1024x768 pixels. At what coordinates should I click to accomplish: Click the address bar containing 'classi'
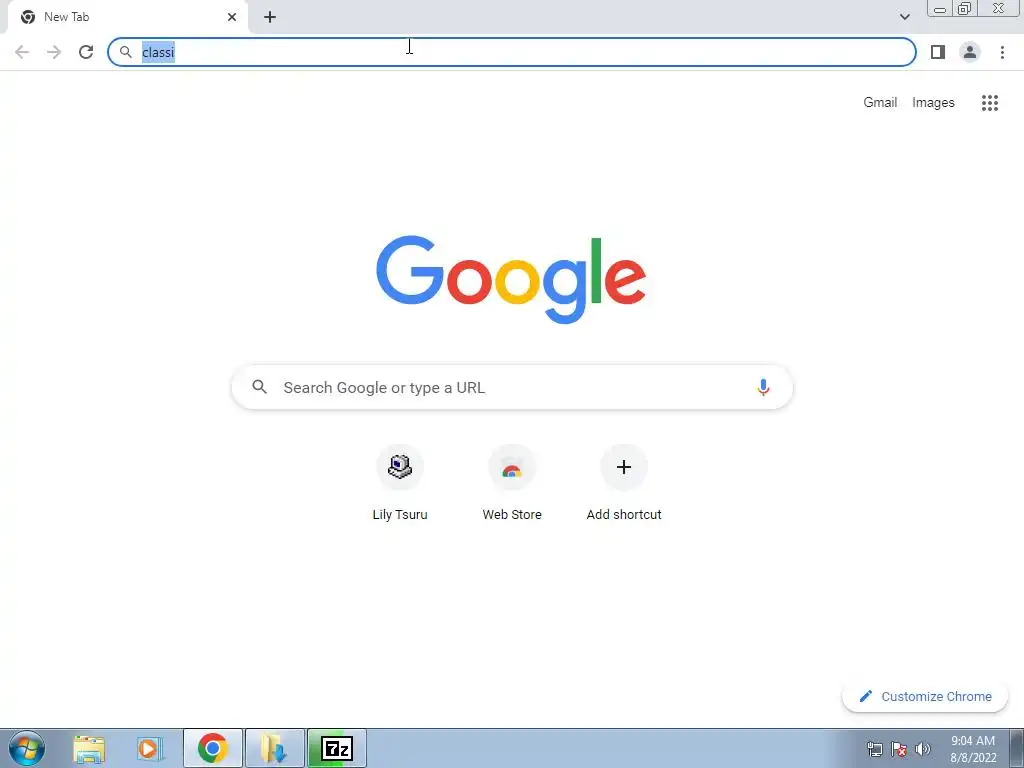pos(512,52)
